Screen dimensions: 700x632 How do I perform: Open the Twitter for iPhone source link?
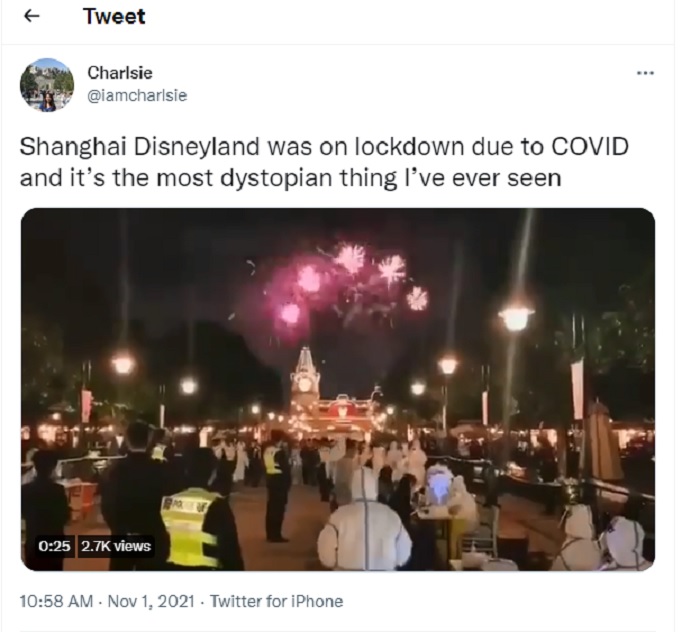pyautogui.click(x=276, y=601)
